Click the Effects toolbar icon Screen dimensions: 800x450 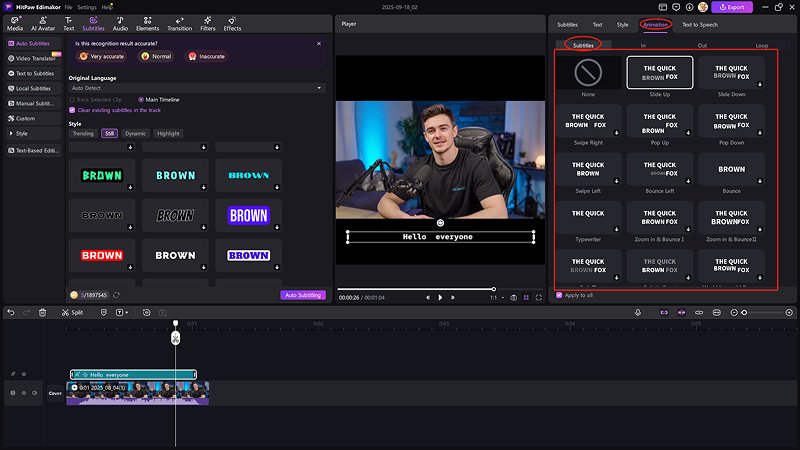232,23
